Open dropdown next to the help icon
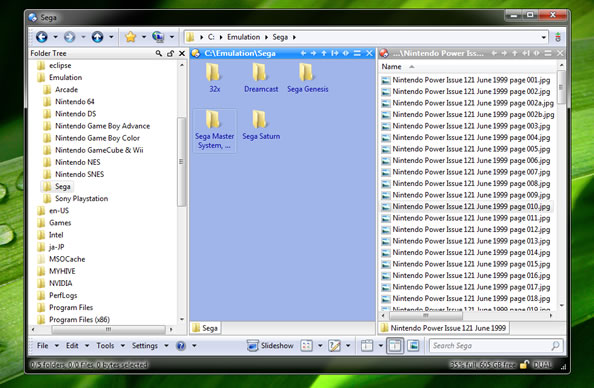This screenshot has height=388, width=594. pos(194,346)
